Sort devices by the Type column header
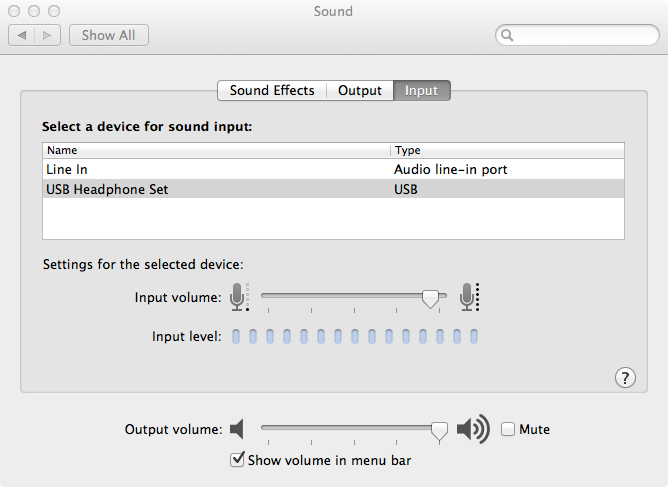This screenshot has width=668, height=487. [506, 150]
